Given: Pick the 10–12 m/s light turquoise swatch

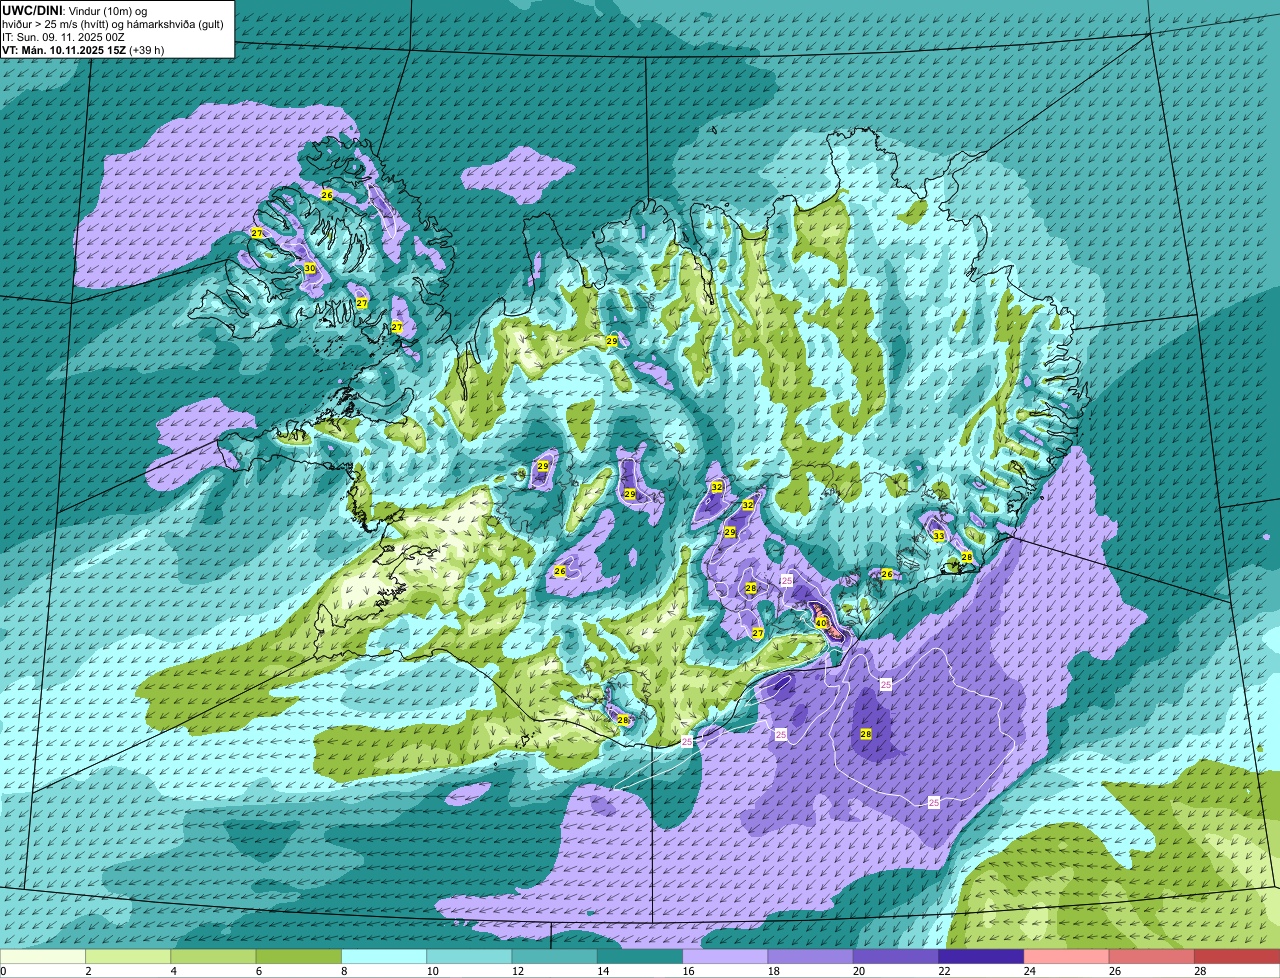Looking at the screenshot, I should point(469,956).
